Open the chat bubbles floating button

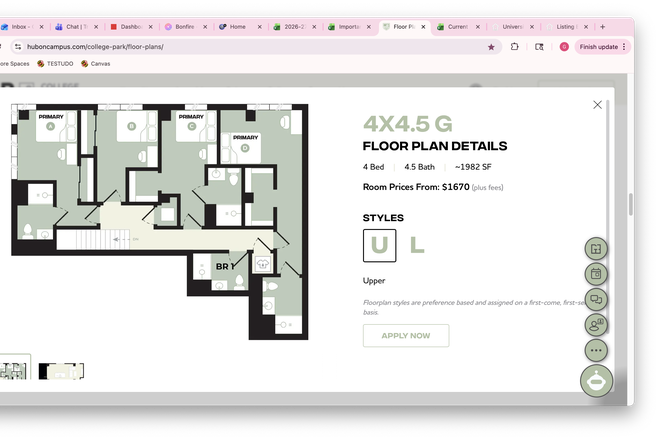coord(596,299)
